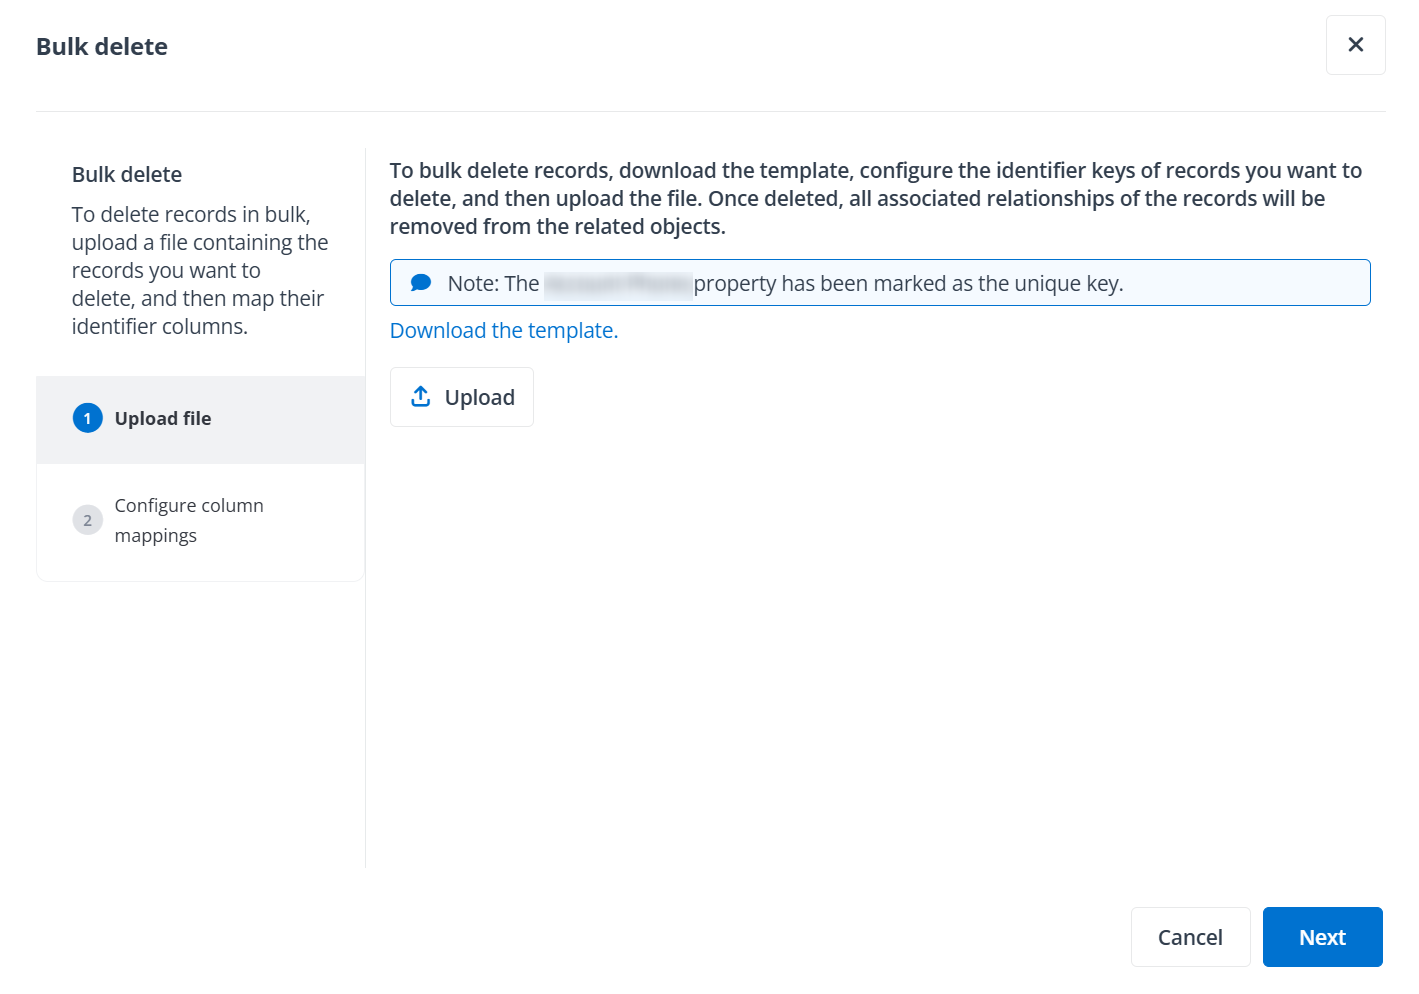Screen dimensions: 1419x994
Task: Select the circled number 2 step indicator
Action: point(87,520)
